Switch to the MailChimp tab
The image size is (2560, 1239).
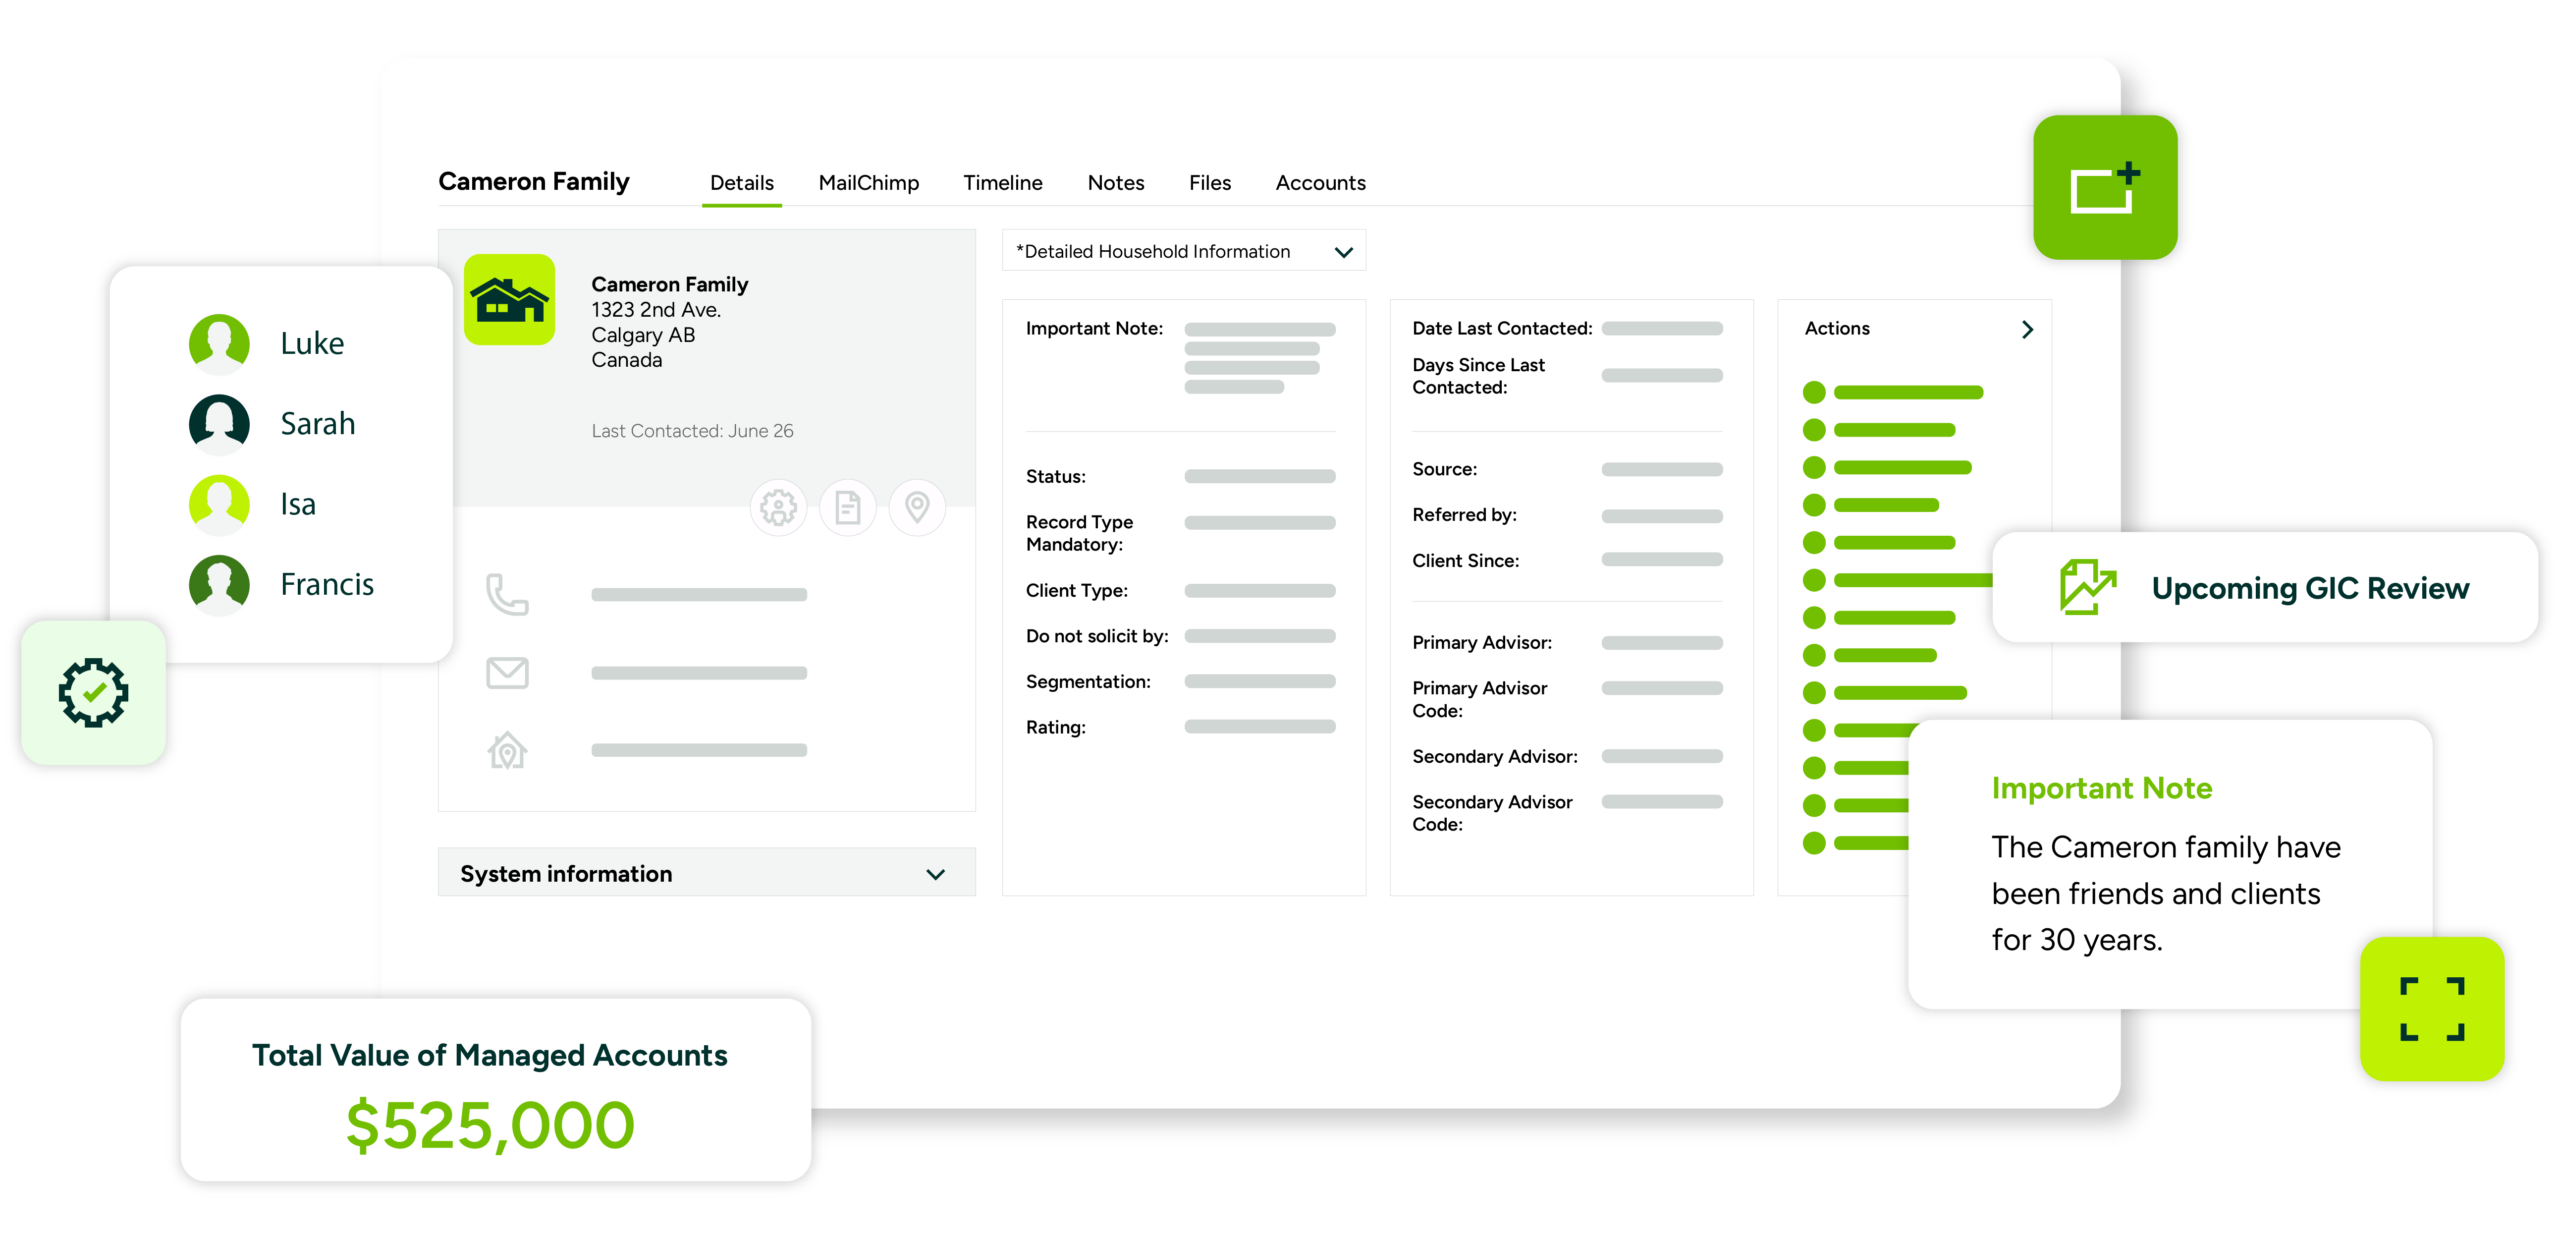pos(868,183)
